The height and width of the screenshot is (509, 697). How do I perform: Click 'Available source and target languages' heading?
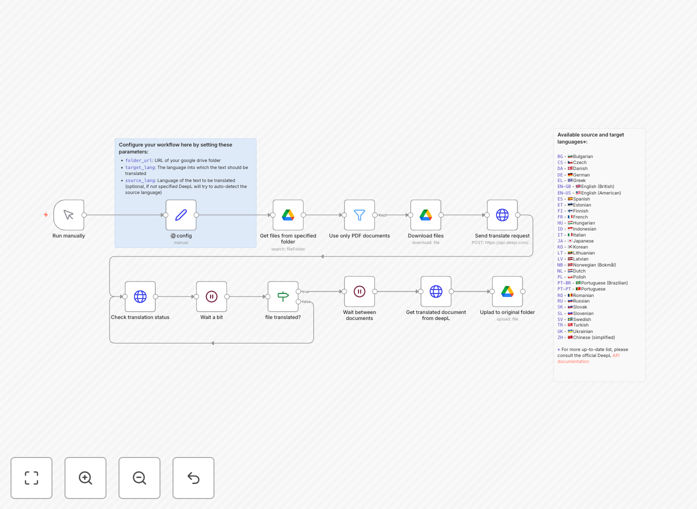pos(591,138)
